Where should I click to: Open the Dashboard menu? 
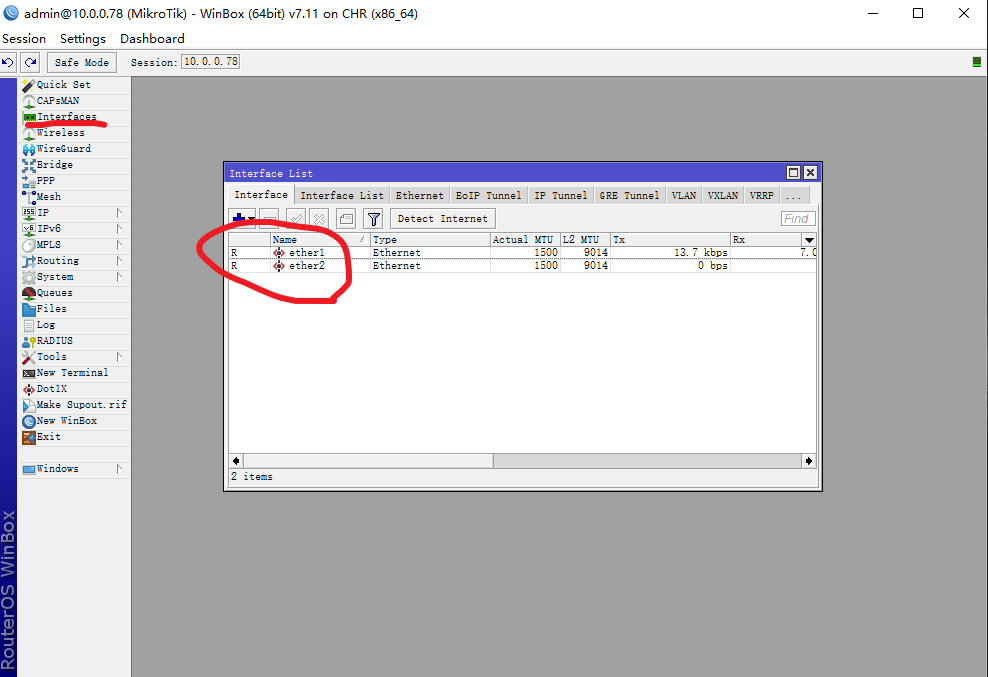pos(152,38)
